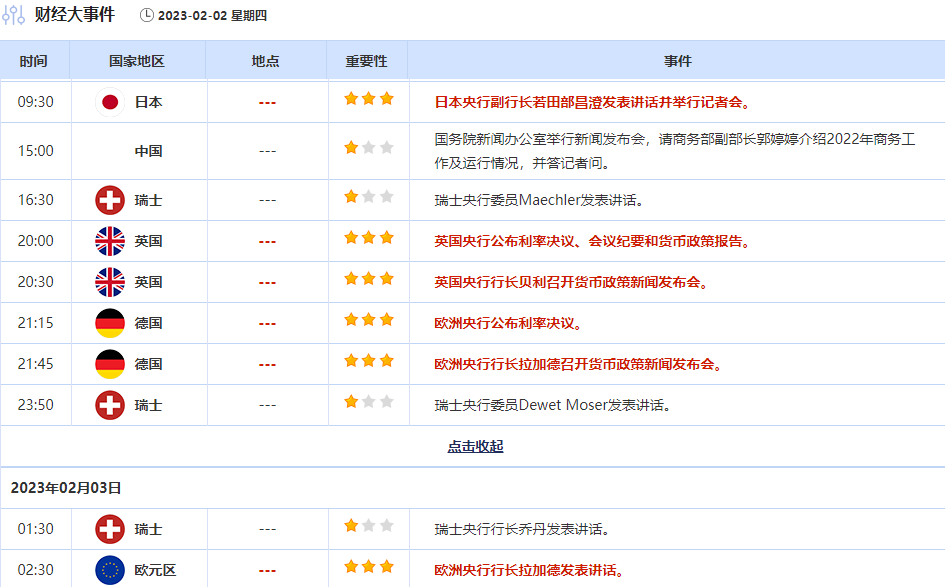Click the Switzerland flag icon at 23:50
945x587 pixels.
pos(110,405)
